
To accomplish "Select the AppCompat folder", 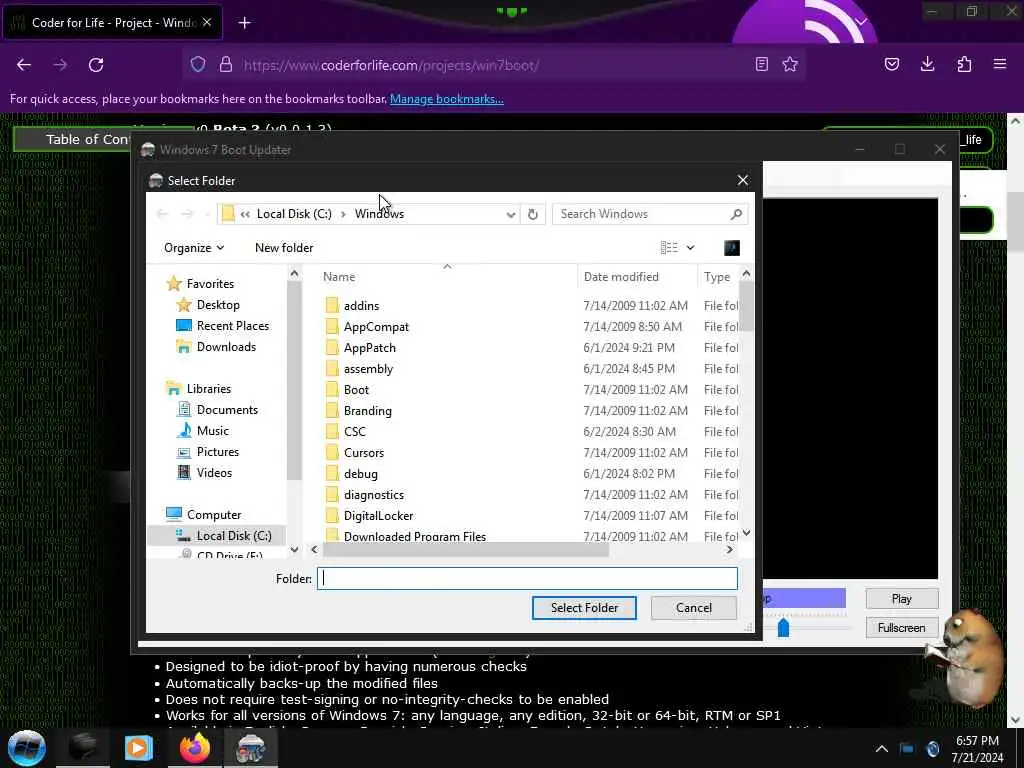I will [x=376, y=327].
